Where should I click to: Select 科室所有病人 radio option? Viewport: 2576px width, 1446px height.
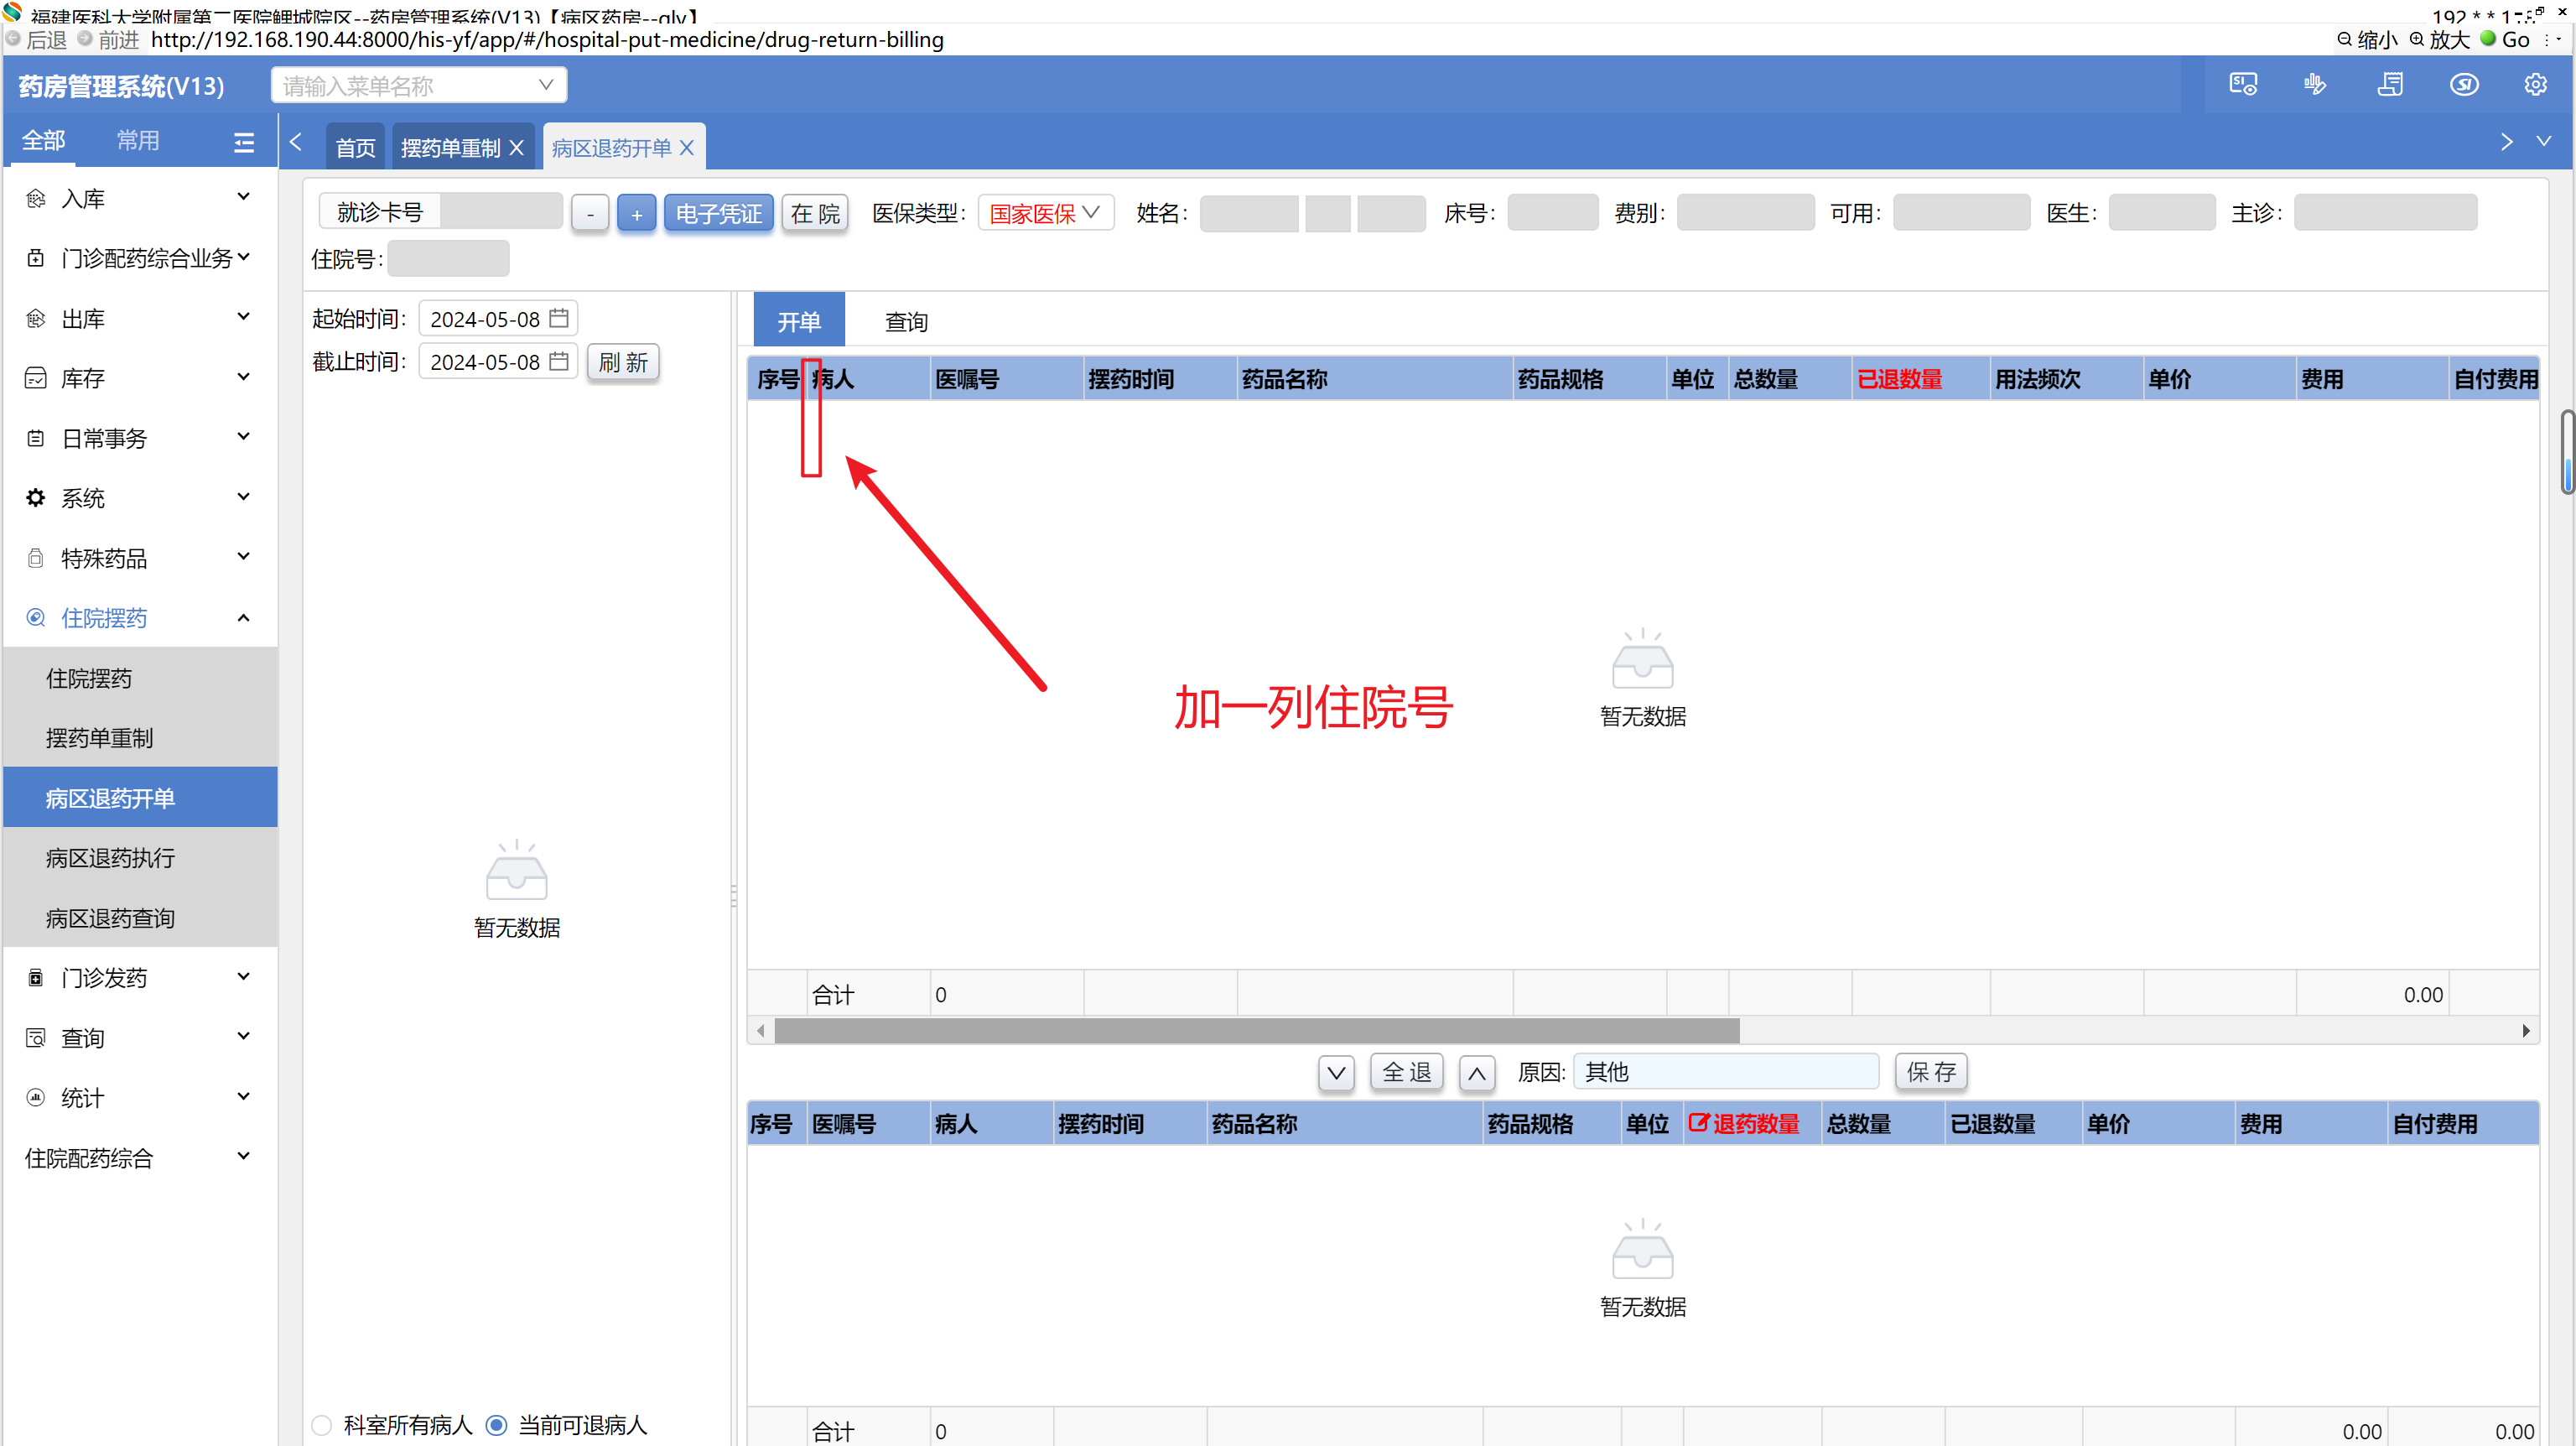click(x=322, y=1425)
